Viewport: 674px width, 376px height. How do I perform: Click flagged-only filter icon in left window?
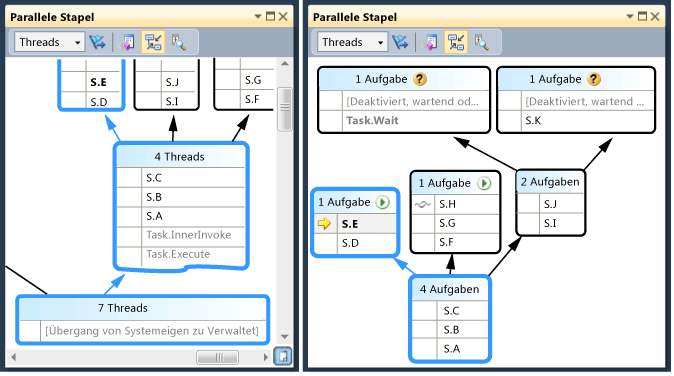click(98, 42)
